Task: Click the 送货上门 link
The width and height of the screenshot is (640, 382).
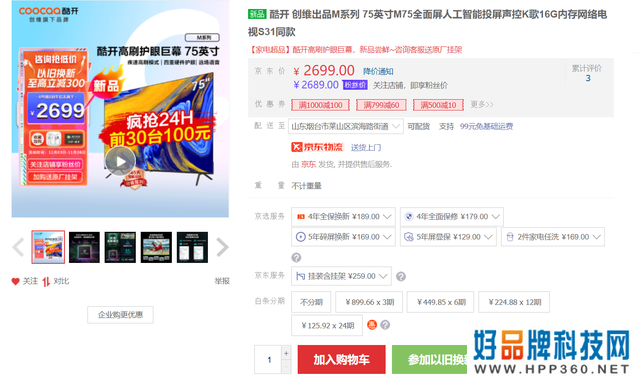Action: pyautogui.click(x=366, y=147)
